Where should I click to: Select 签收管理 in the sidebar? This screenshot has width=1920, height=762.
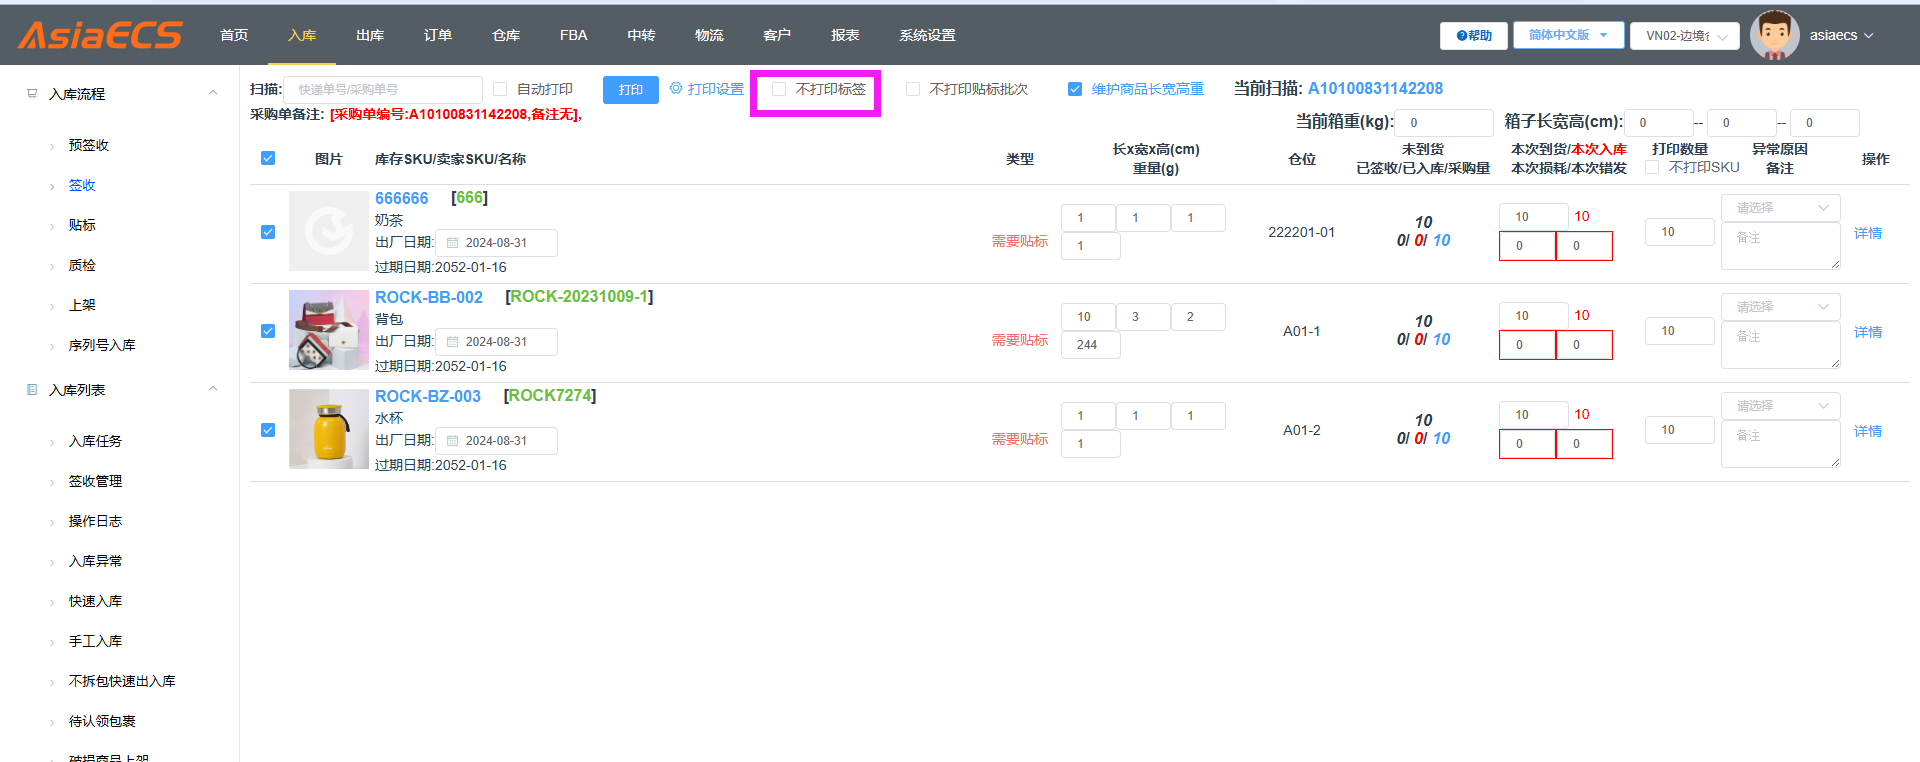pos(95,481)
